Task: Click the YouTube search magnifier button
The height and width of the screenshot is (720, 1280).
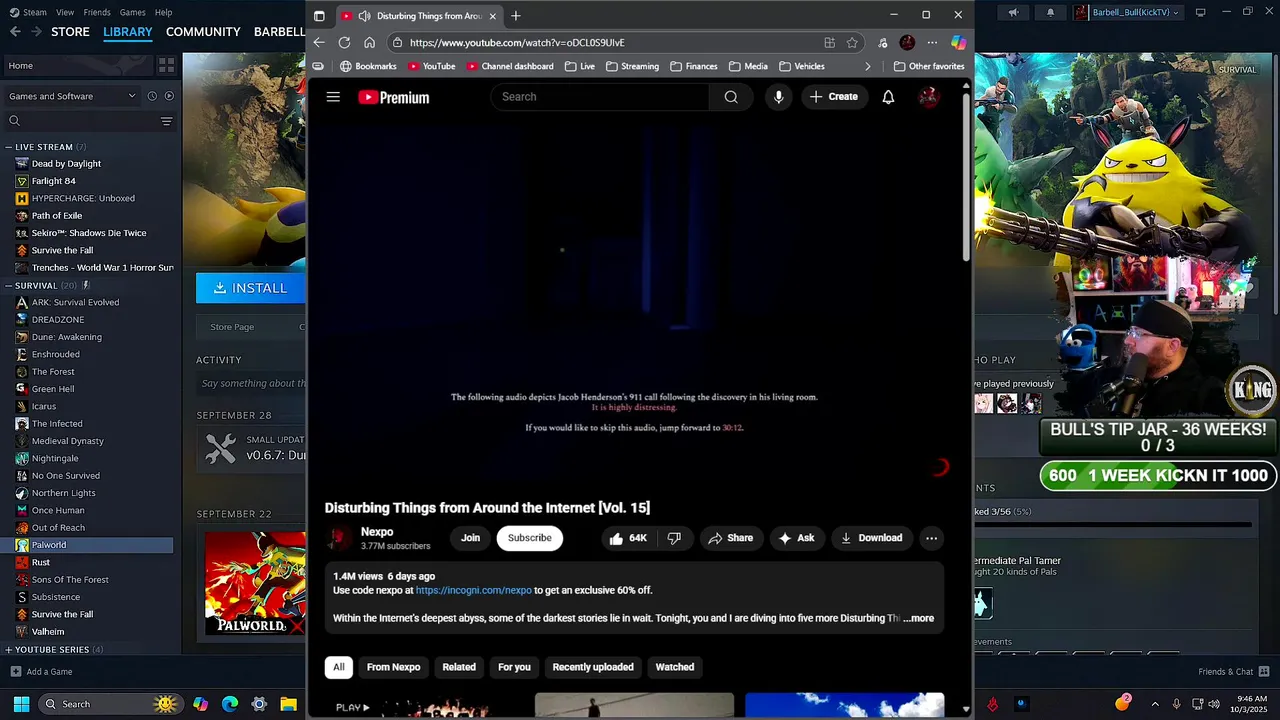Action: pyautogui.click(x=731, y=97)
